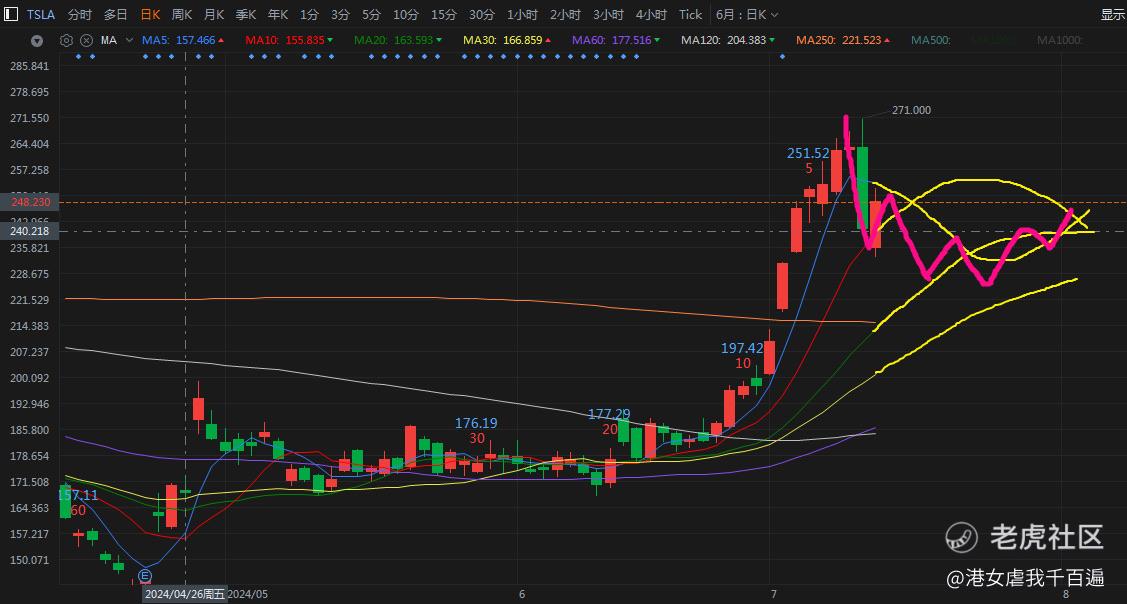1127x604 pixels.
Task: Select the 15分 fifteen-minute interval
Action: click(443, 14)
